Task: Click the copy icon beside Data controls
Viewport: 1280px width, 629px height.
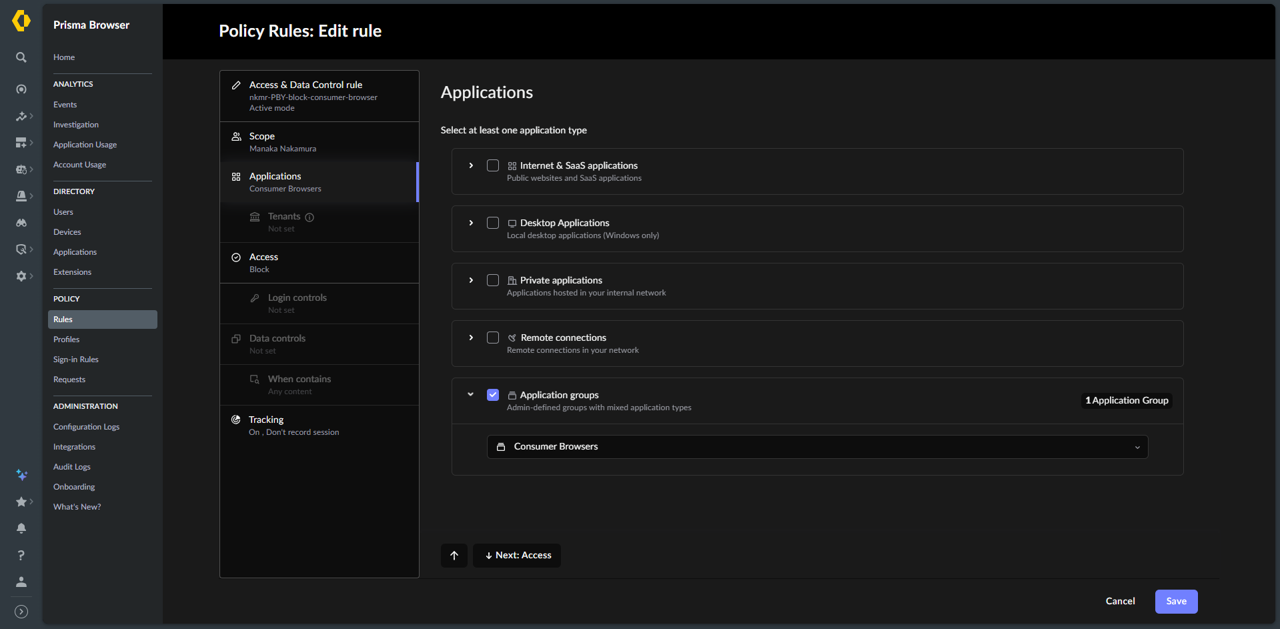Action: coord(236,339)
